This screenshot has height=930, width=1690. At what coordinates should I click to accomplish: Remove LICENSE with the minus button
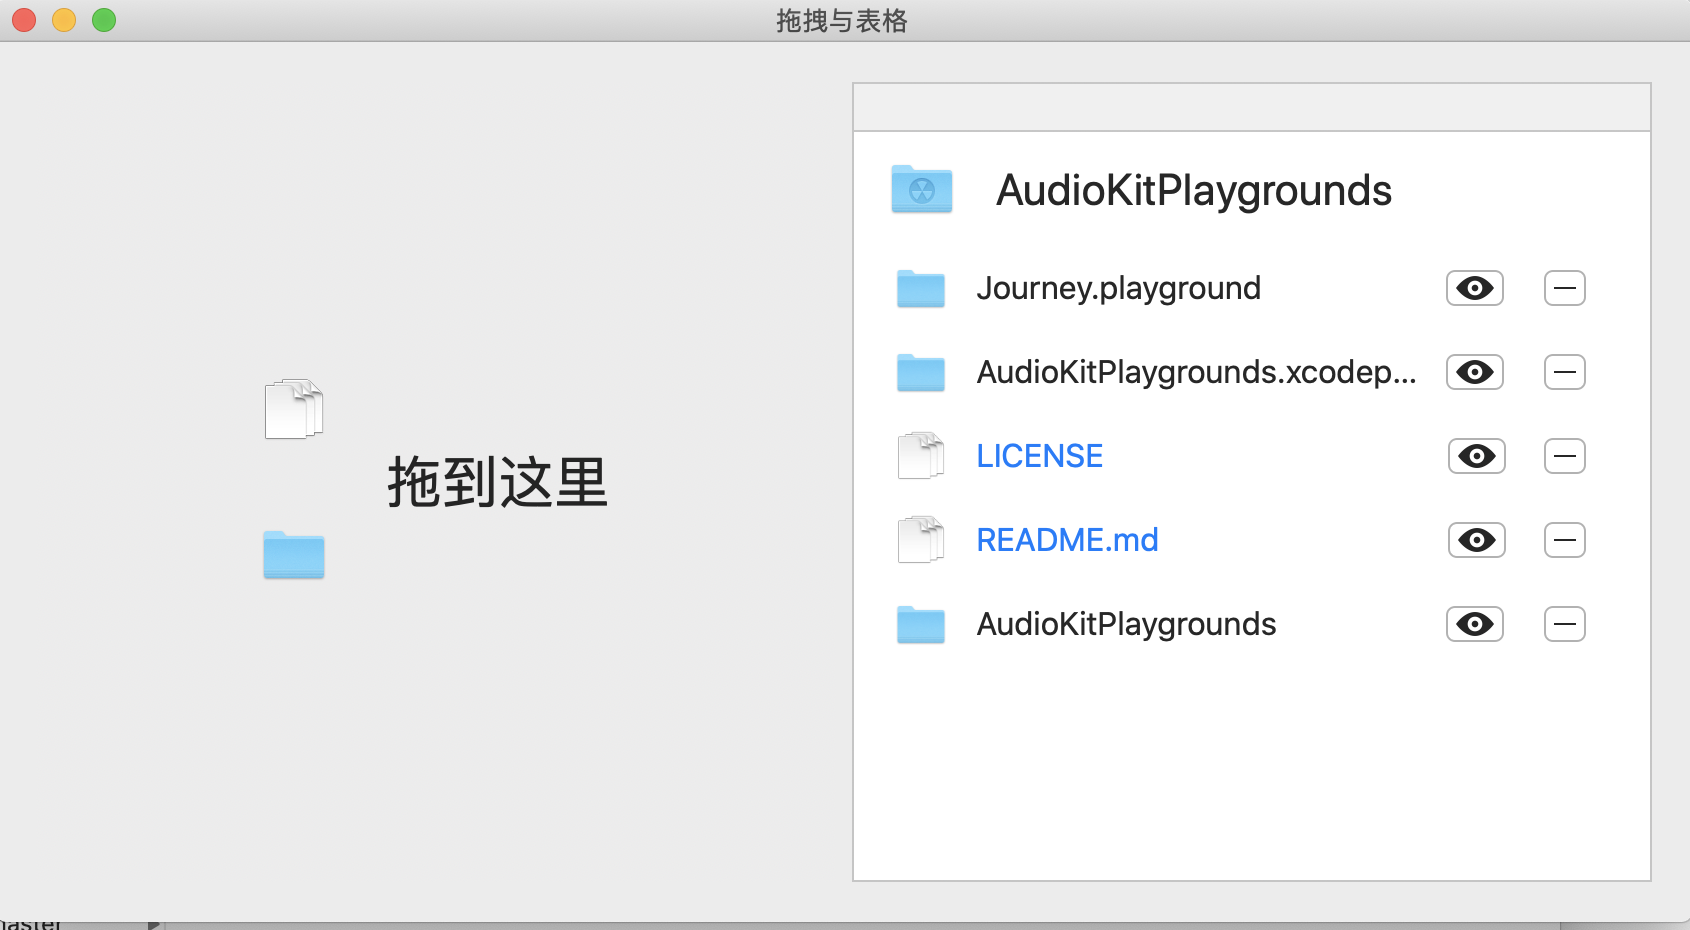click(x=1565, y=456)
